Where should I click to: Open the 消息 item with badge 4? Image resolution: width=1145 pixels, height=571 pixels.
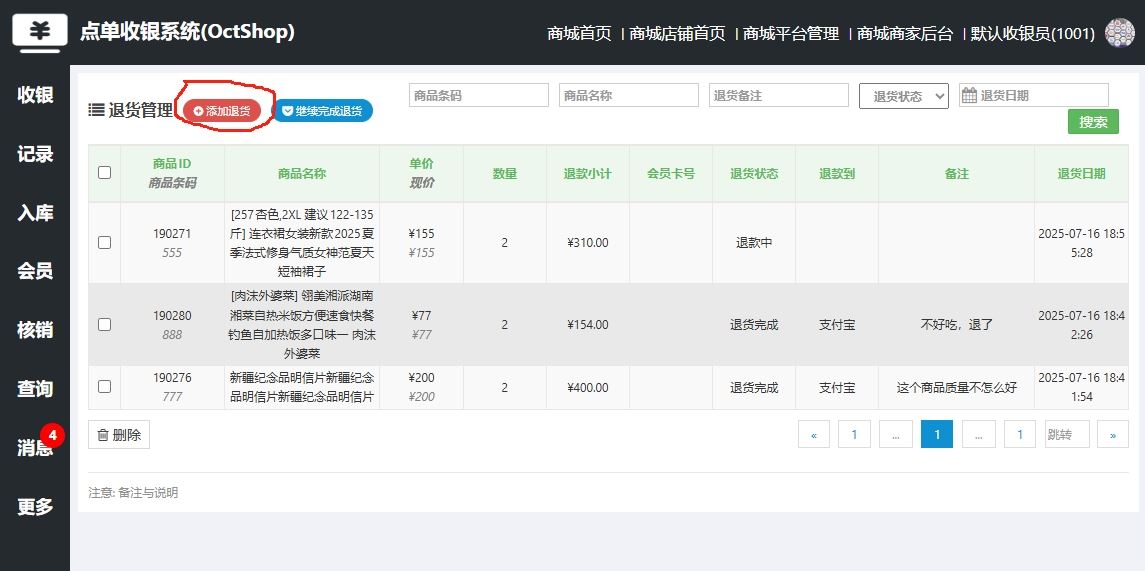35,447
